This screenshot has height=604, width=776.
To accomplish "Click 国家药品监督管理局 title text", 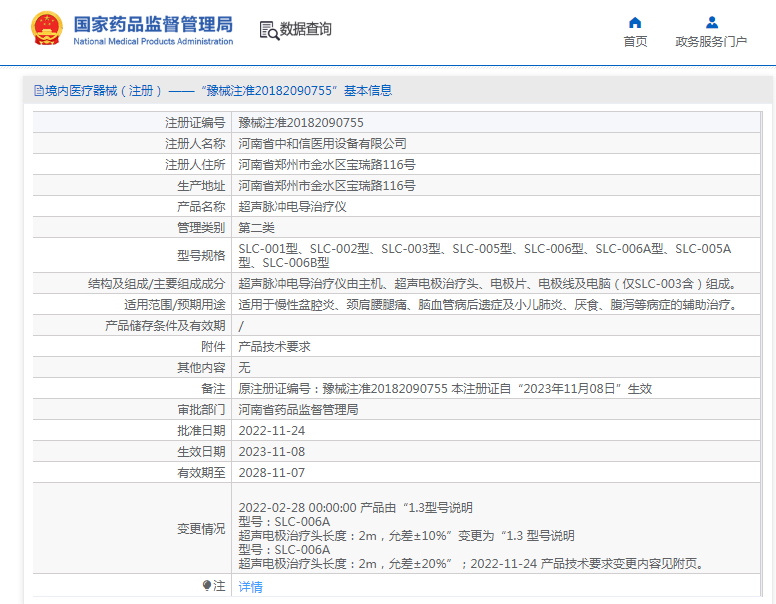I will (x=153, y=24).
